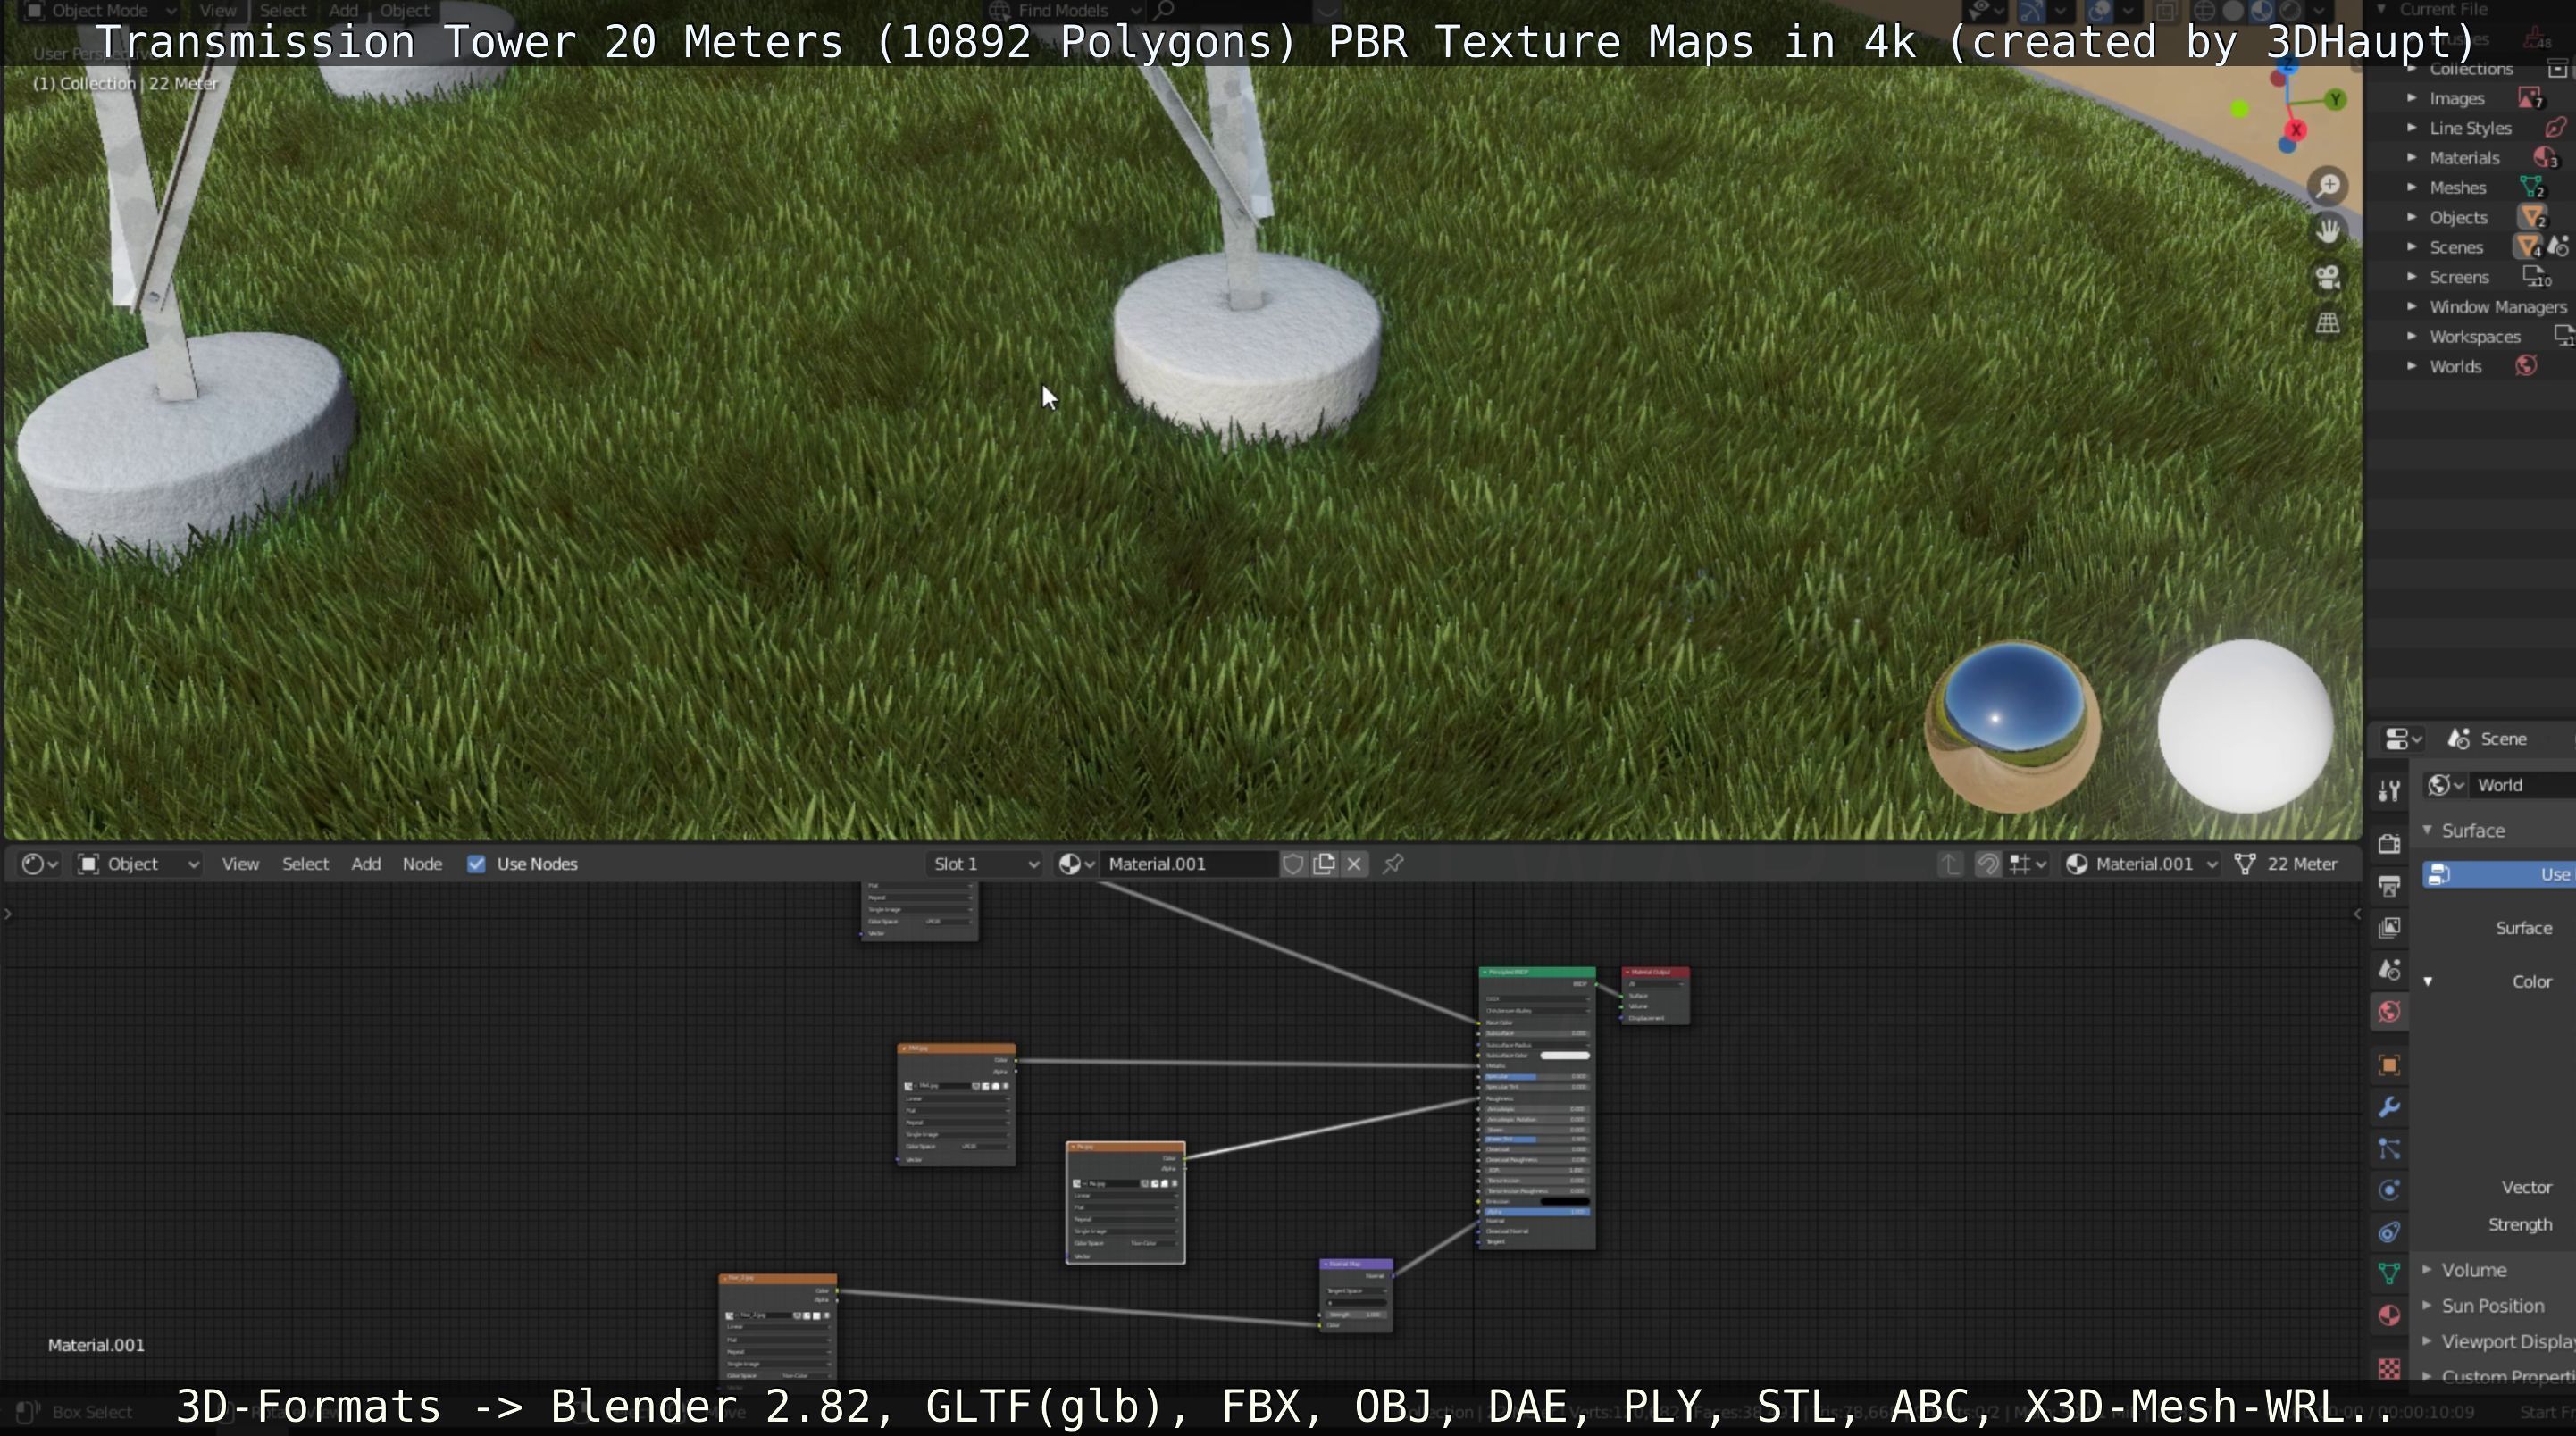Toggle the Use Nodes checkbox

coord(476,863)
